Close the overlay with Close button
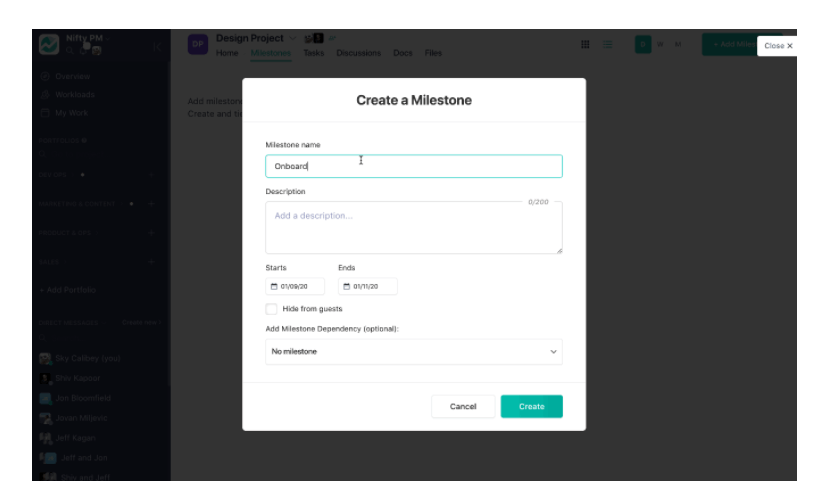This screenshot has width=832, height=493. pyautogui.click(x=777, y=46)
